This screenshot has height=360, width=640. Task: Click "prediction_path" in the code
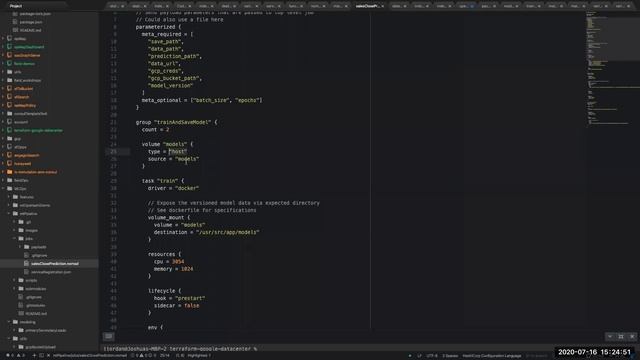[x=173, y=56]
